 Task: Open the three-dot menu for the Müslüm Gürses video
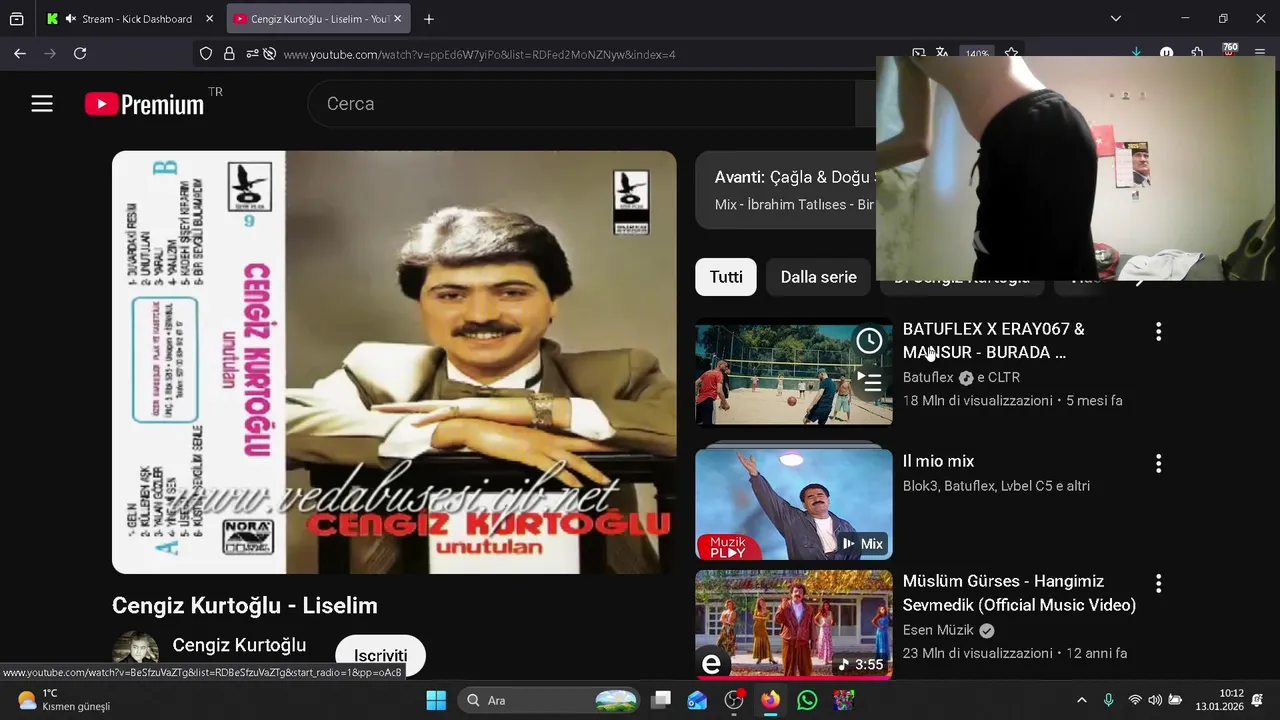coord(1158,584)
